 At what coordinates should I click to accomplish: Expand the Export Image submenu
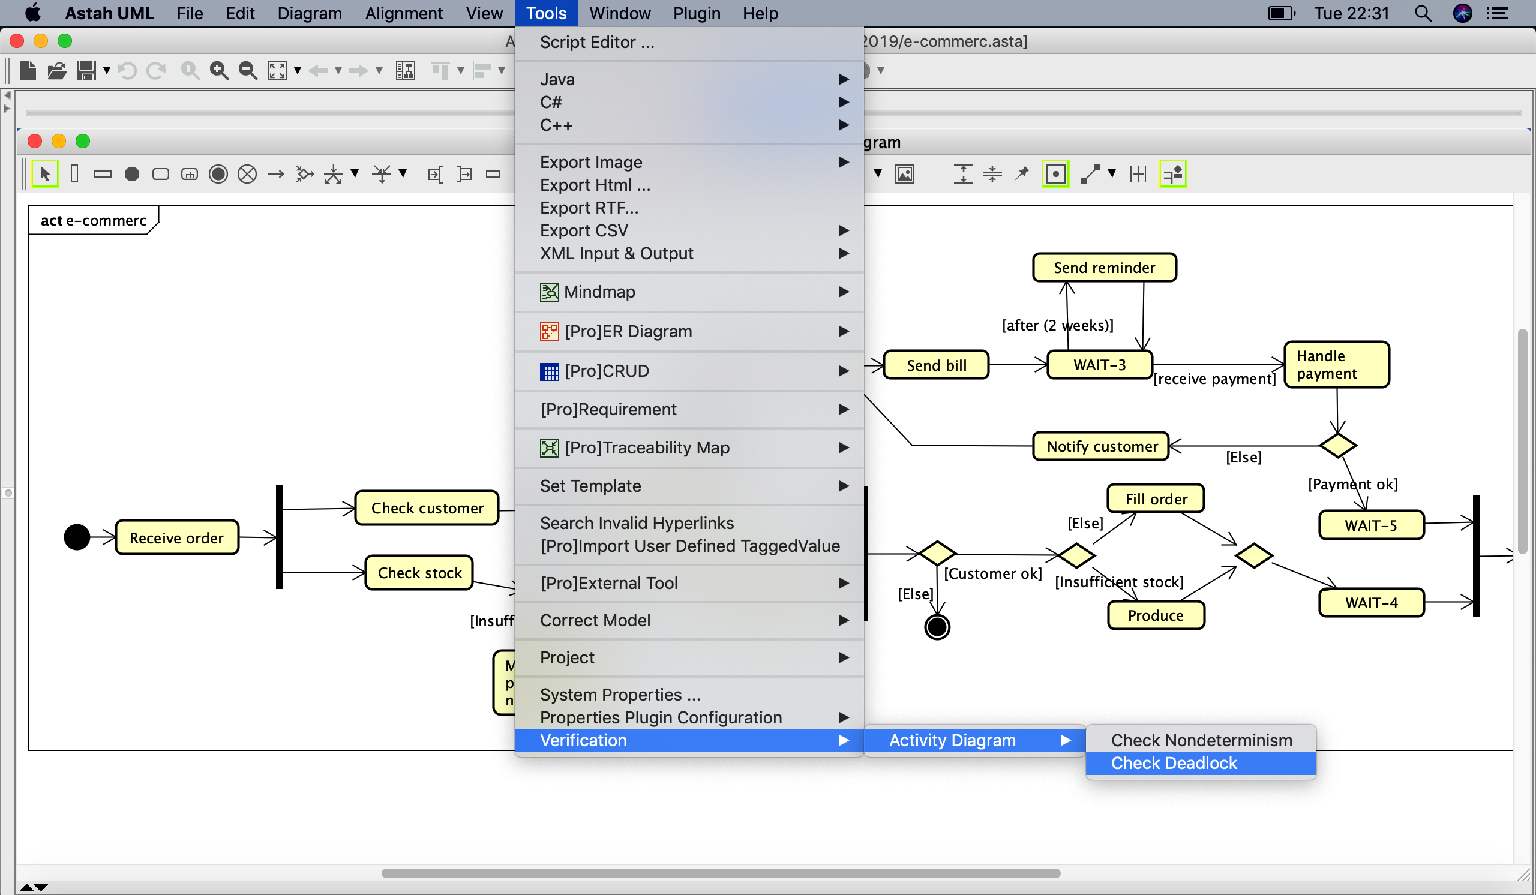tap(689, 162)
